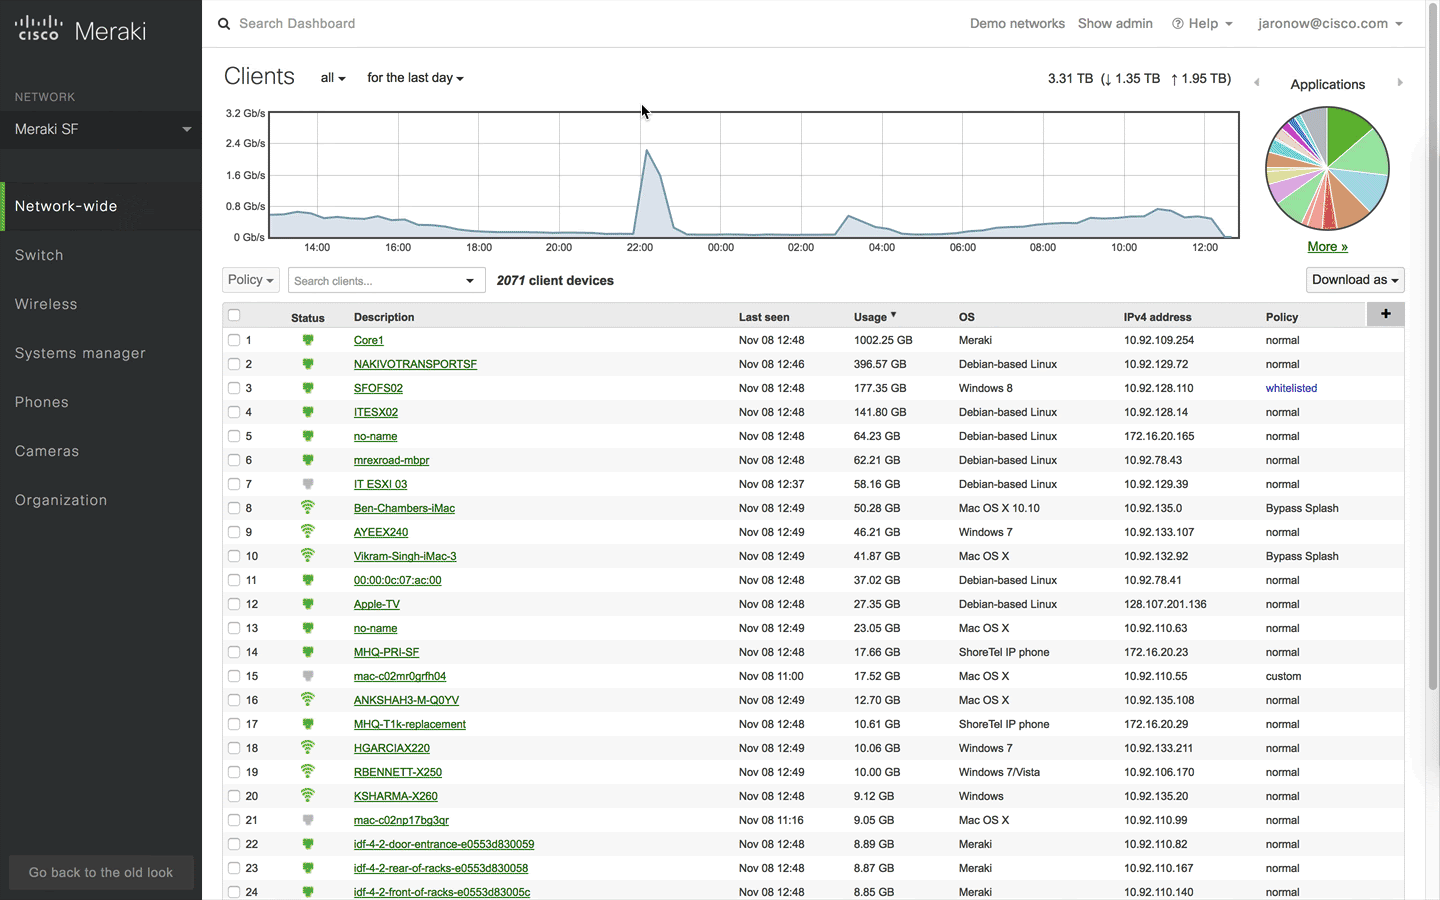Check the box for row 3 SFOFS02
Screen dimensions: 1440x900
234,388
